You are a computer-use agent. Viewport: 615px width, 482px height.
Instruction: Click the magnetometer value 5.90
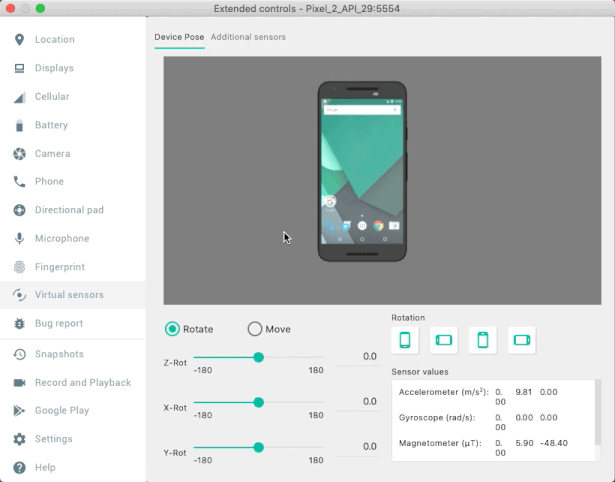524,443
